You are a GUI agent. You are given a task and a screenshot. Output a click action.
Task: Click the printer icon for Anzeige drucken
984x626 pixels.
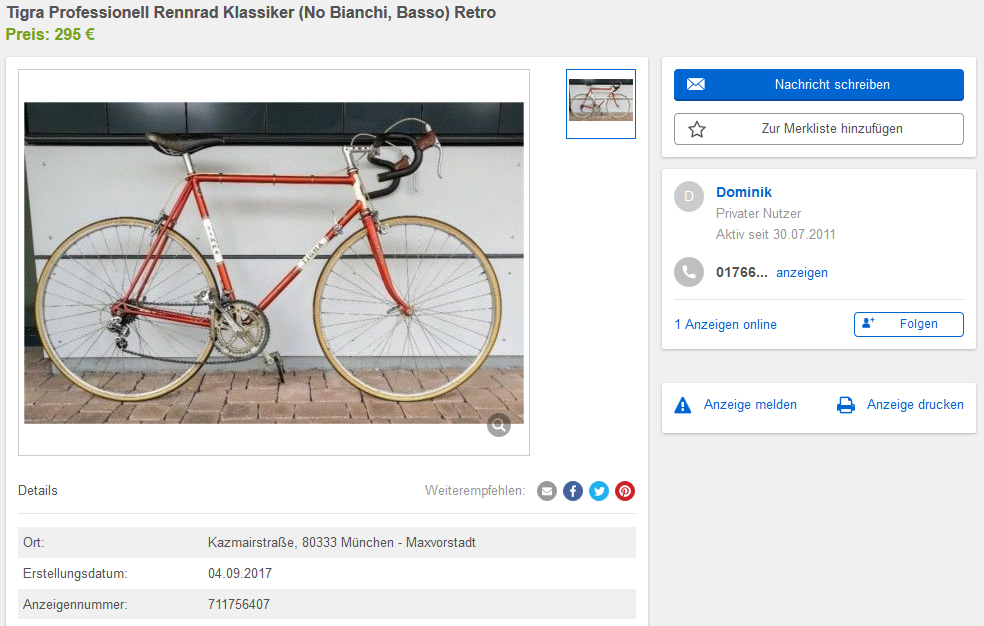tap(846, 405)
